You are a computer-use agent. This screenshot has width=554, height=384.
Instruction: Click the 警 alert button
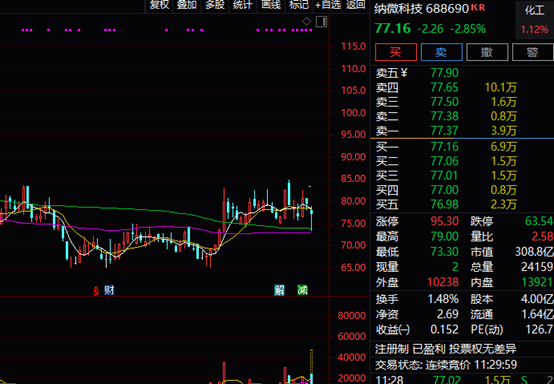point(533,52)
